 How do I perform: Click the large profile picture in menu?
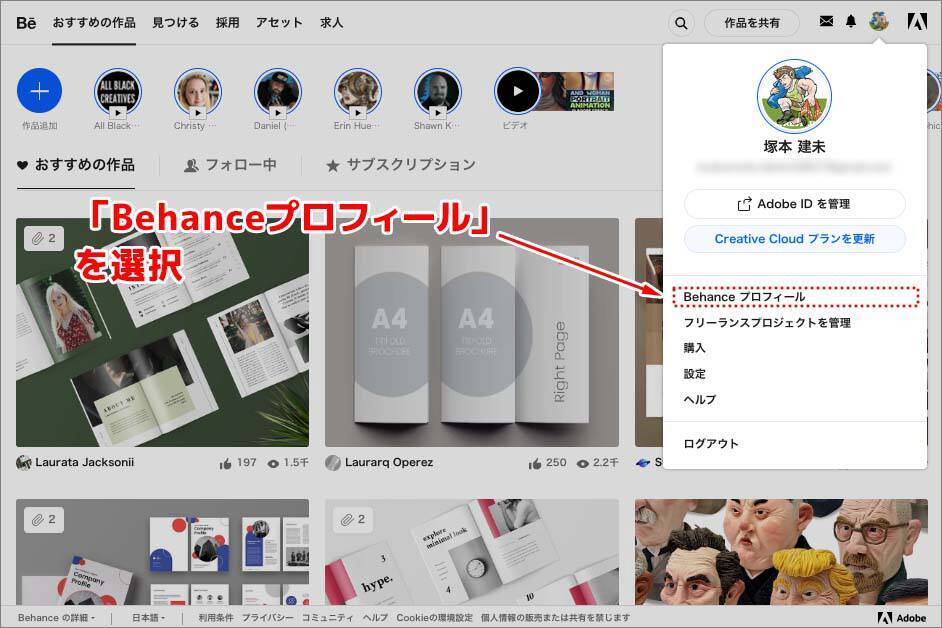794,96
